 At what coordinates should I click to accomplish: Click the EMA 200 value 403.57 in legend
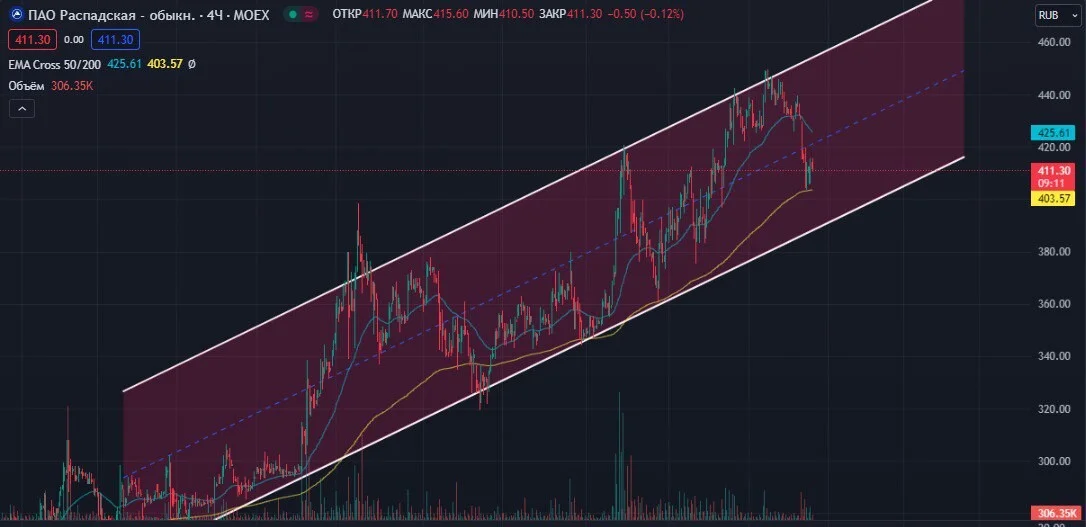pyautogui.click(x=165, y=64)
